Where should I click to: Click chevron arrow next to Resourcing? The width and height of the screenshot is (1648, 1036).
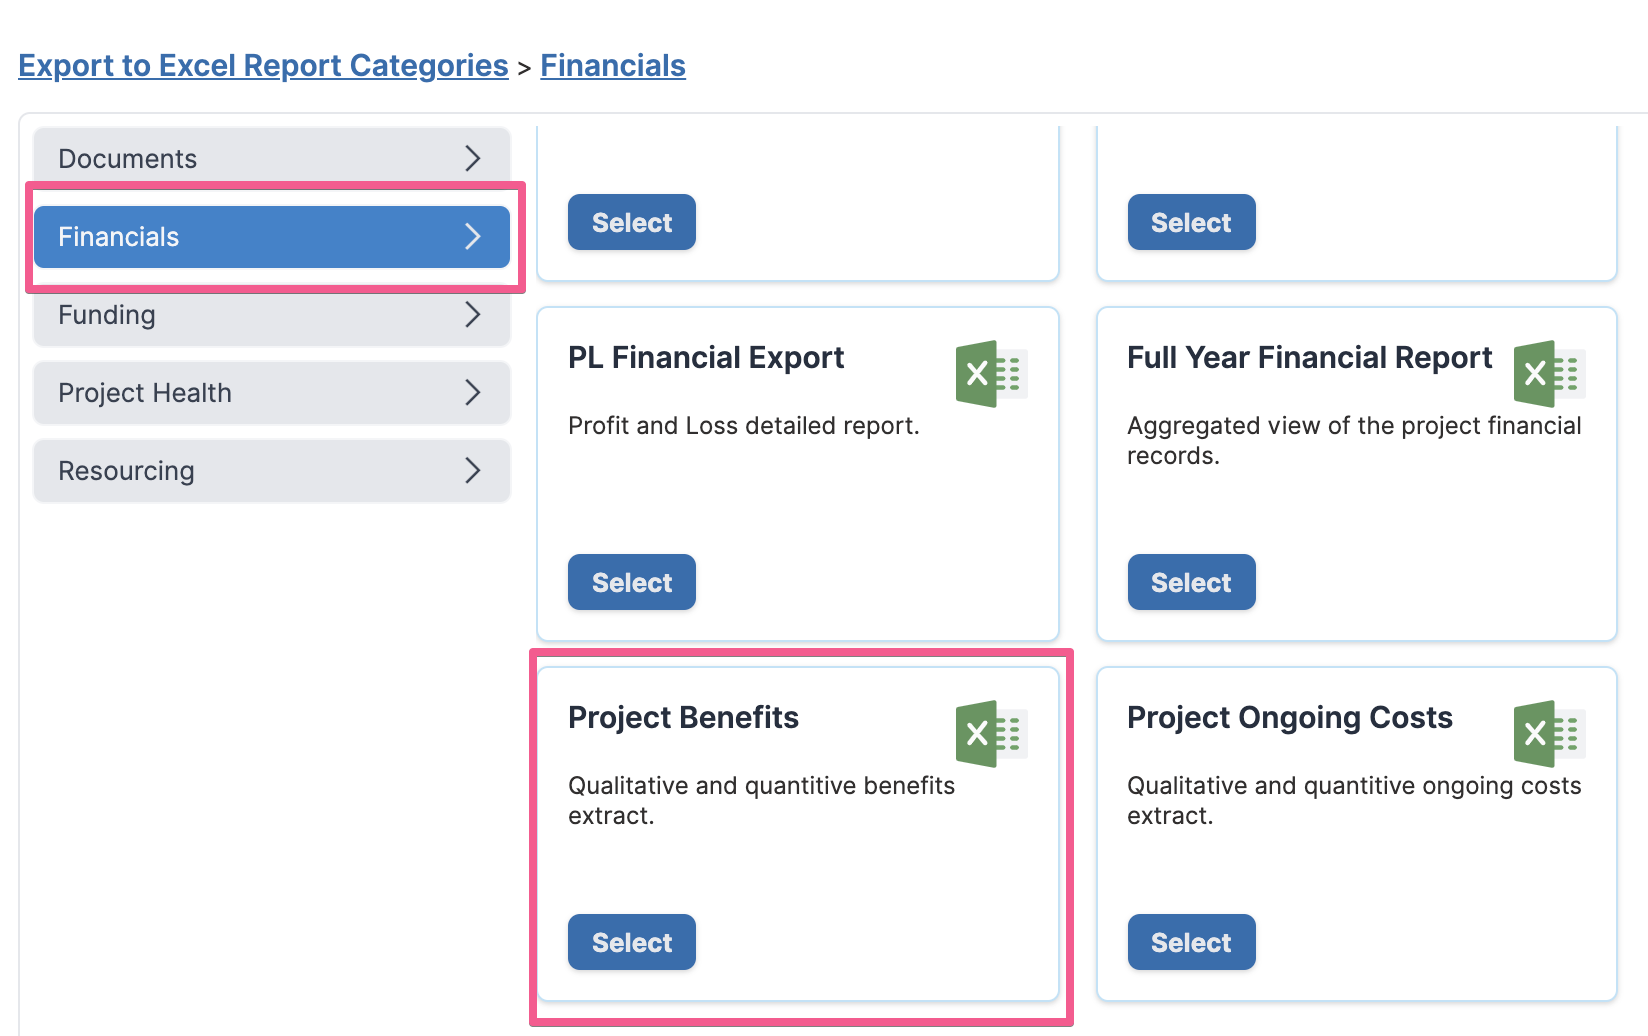click(473, 470)
